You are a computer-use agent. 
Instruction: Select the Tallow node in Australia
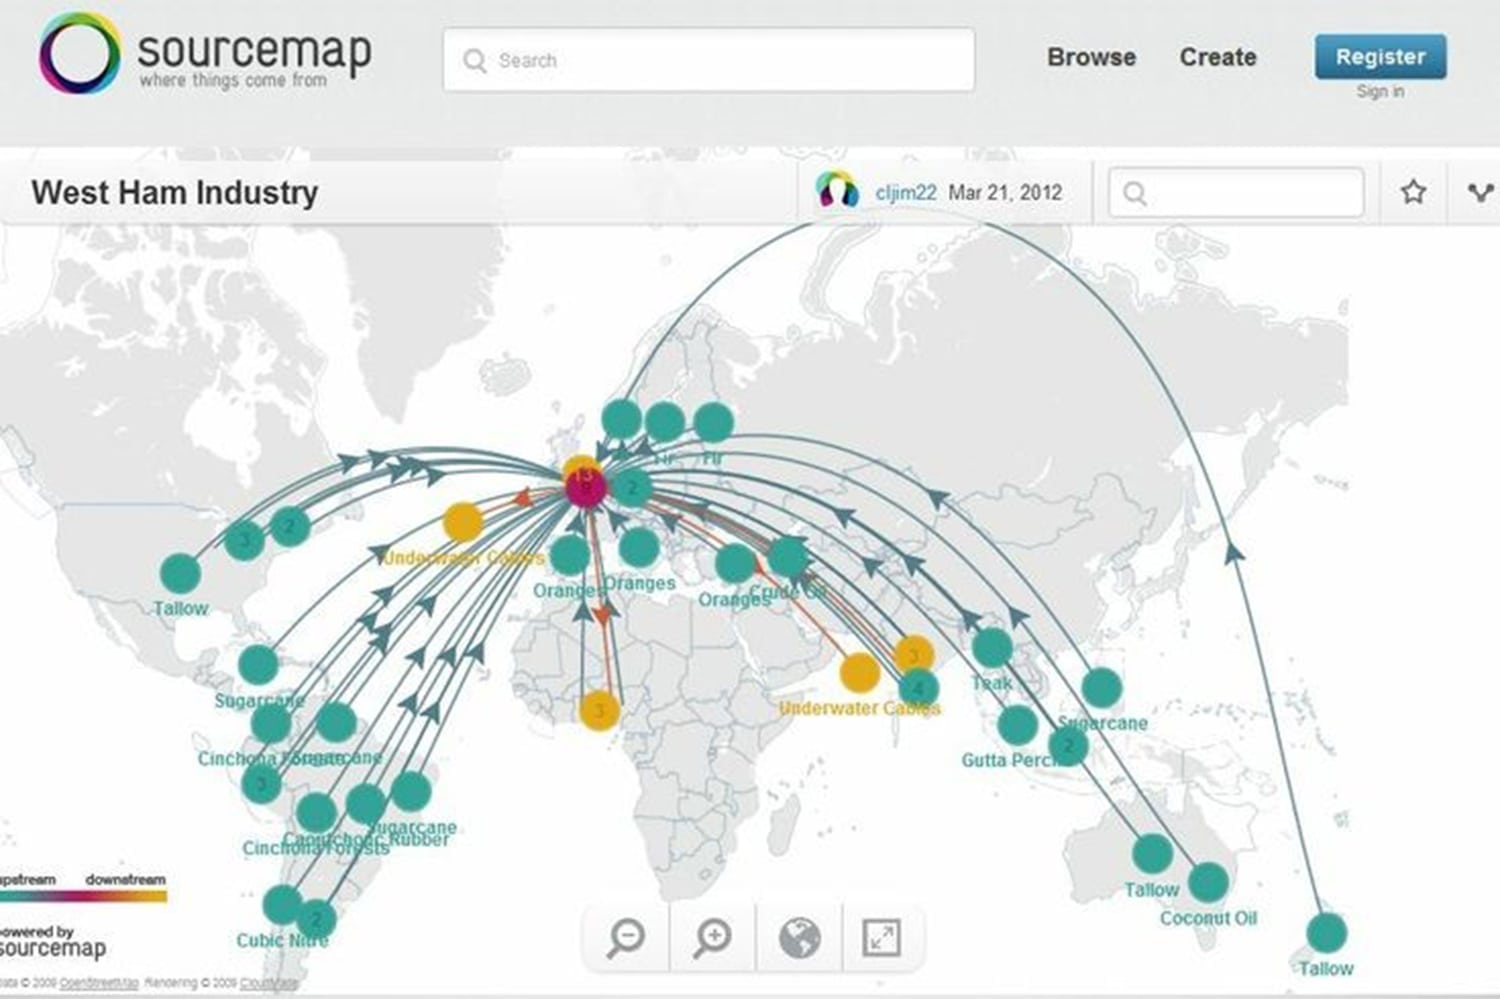tap(1152, 854)
